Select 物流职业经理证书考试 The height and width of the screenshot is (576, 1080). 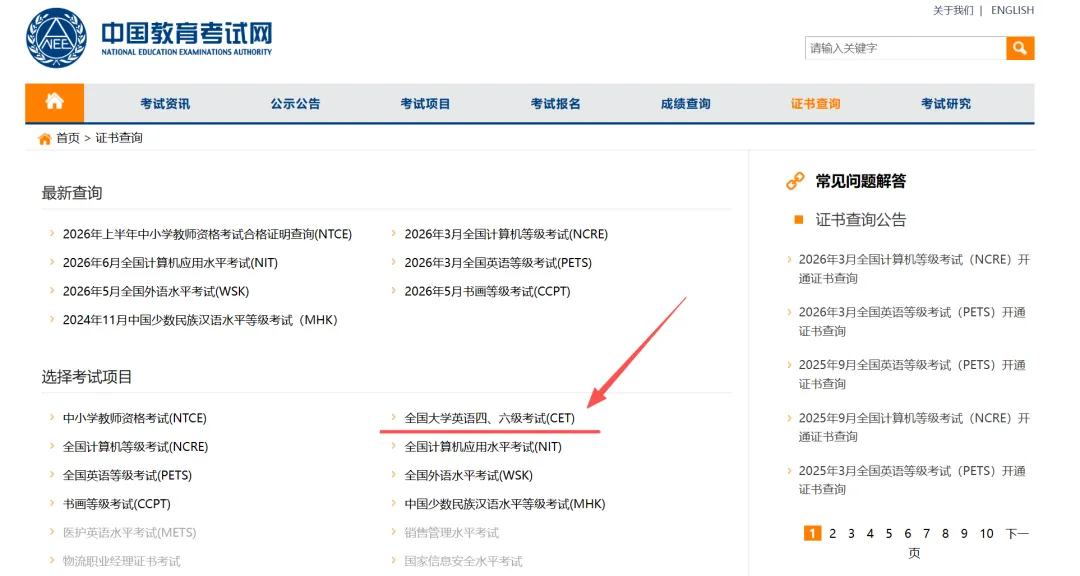121,561
